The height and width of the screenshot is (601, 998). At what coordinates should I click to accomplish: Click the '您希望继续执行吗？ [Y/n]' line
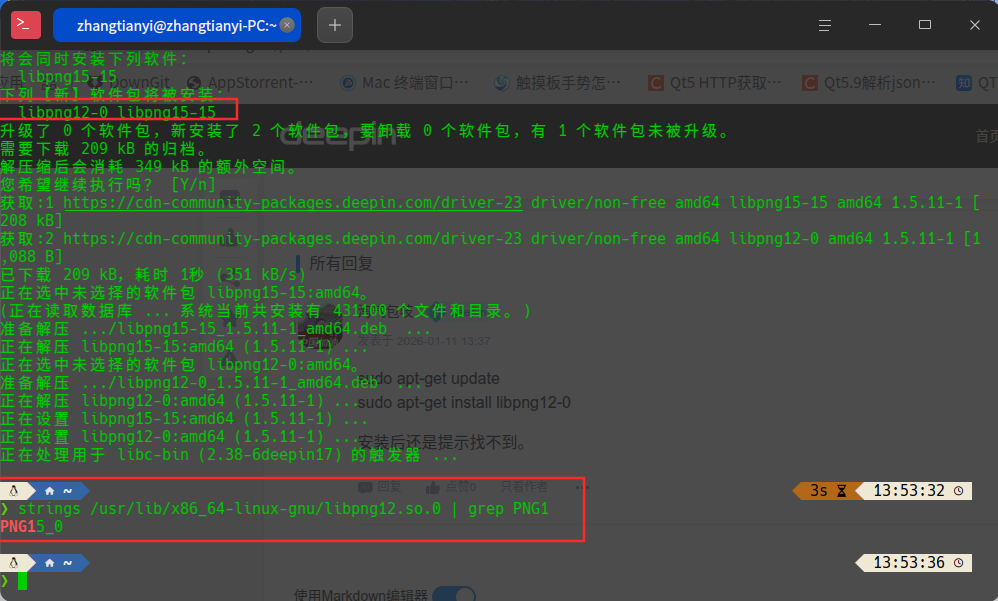108,185
